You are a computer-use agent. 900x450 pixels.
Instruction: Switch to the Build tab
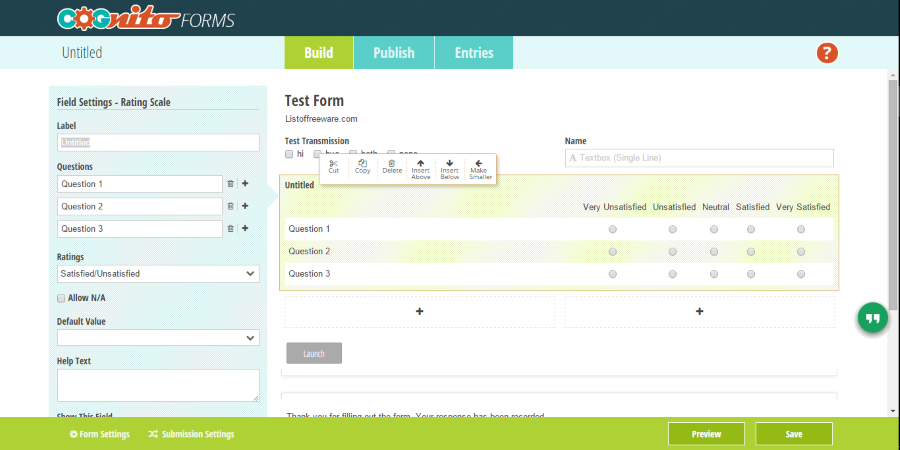319,53
